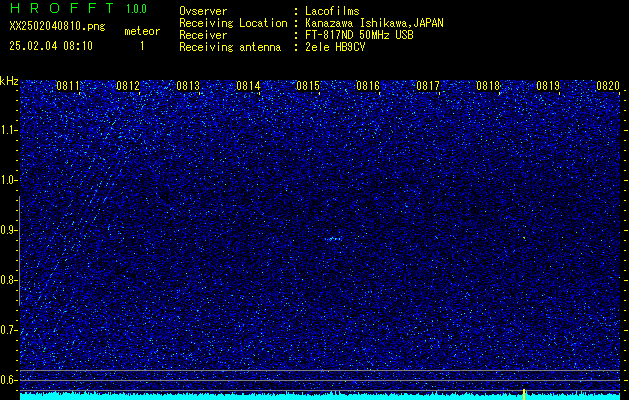629x400 pixels.
Task: Click 'FT-817ND 50MHz USB' receiver text
Action: coord(359,35)
